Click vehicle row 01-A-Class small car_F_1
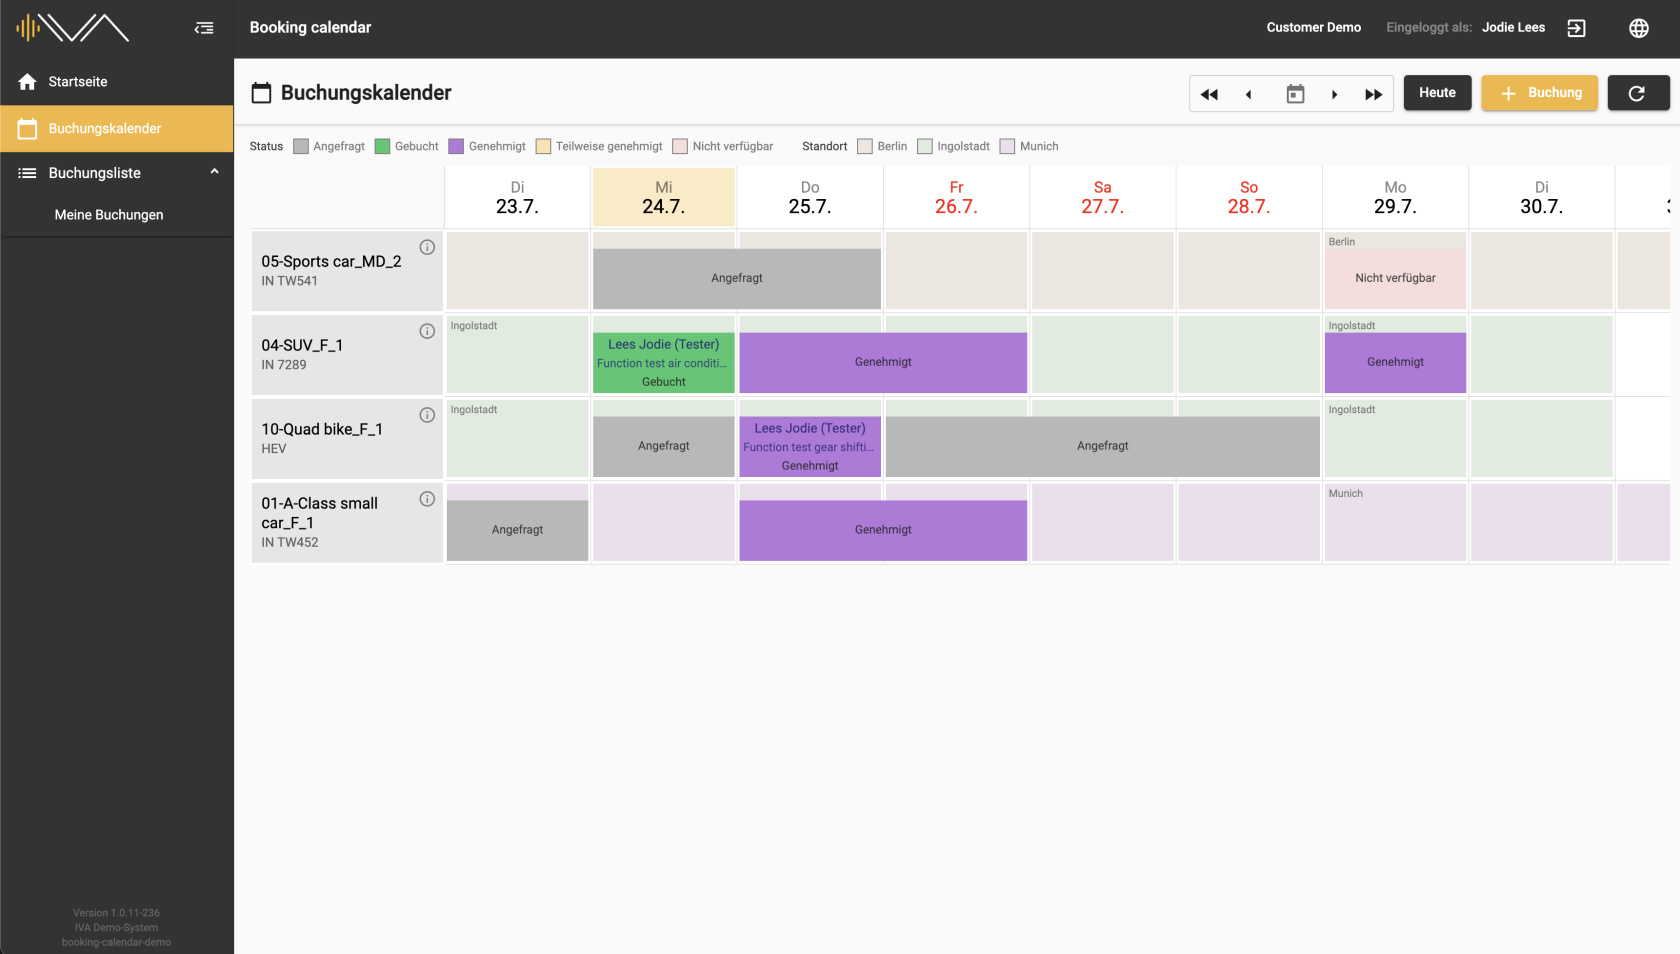This screenshot has width=1680, height=954. tap(346, 523)
